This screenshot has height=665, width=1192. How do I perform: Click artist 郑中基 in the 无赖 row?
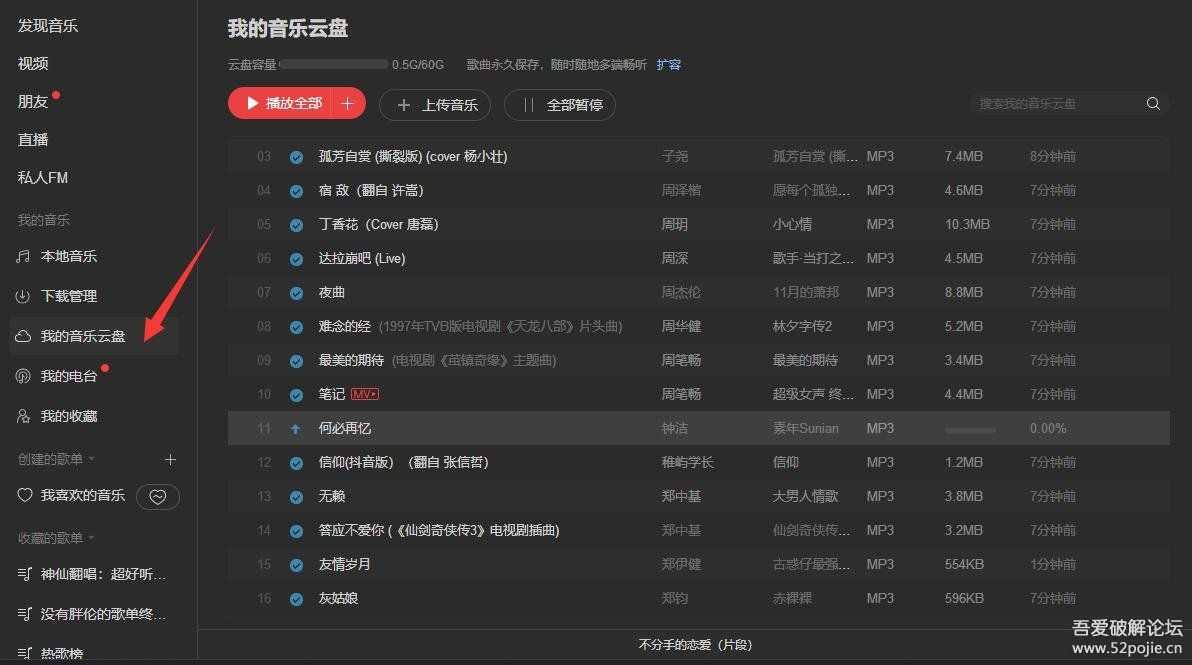(680, 496)
